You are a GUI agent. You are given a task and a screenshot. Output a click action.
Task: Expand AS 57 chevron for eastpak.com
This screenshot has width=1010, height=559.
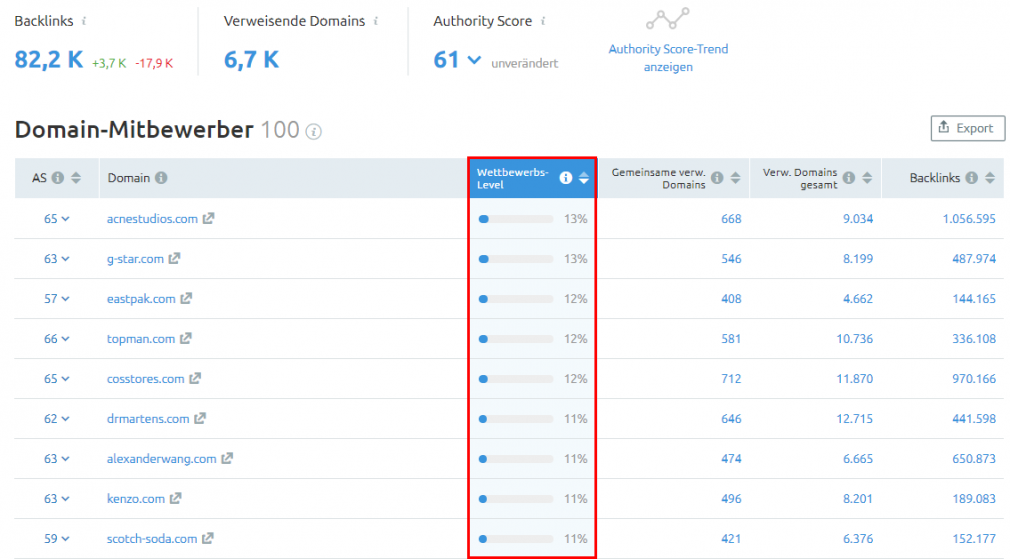click(65, 299)
